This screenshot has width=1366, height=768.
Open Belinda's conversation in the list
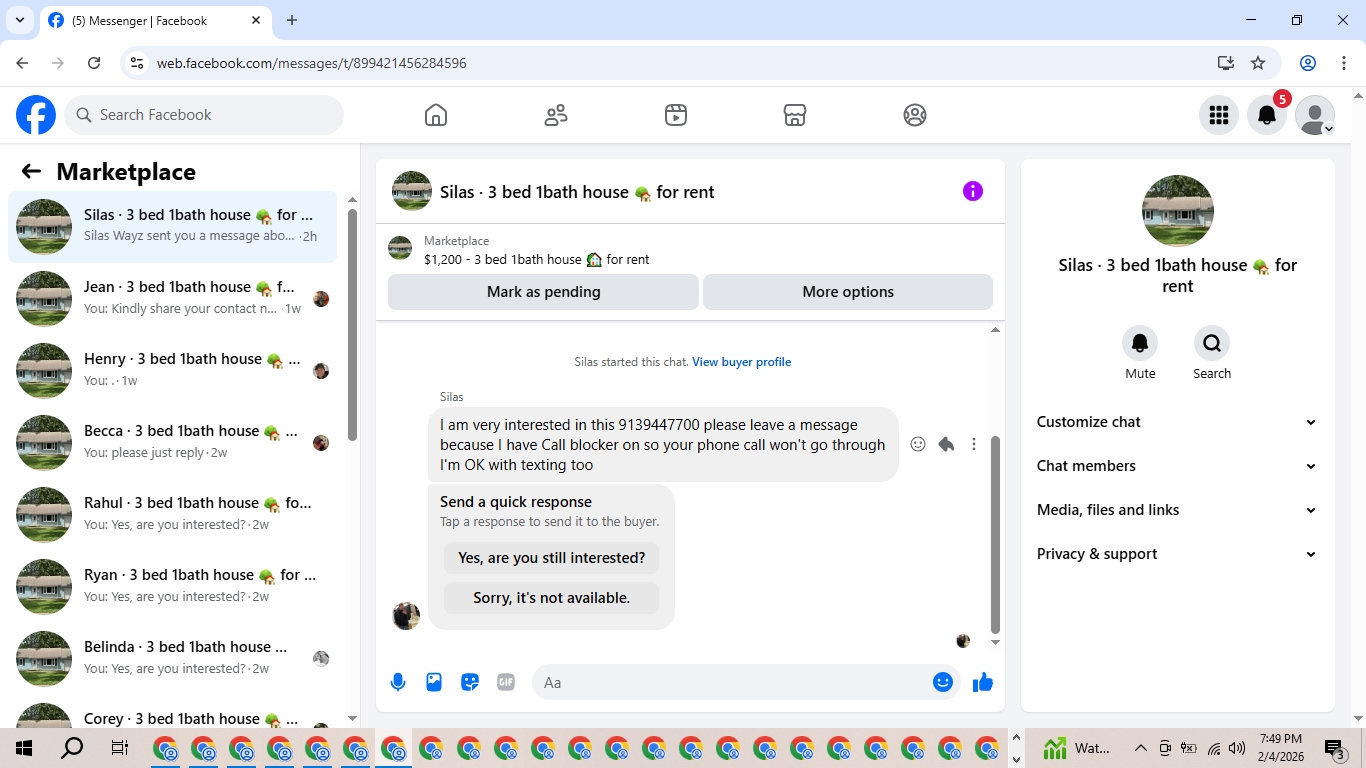(172, 659)
